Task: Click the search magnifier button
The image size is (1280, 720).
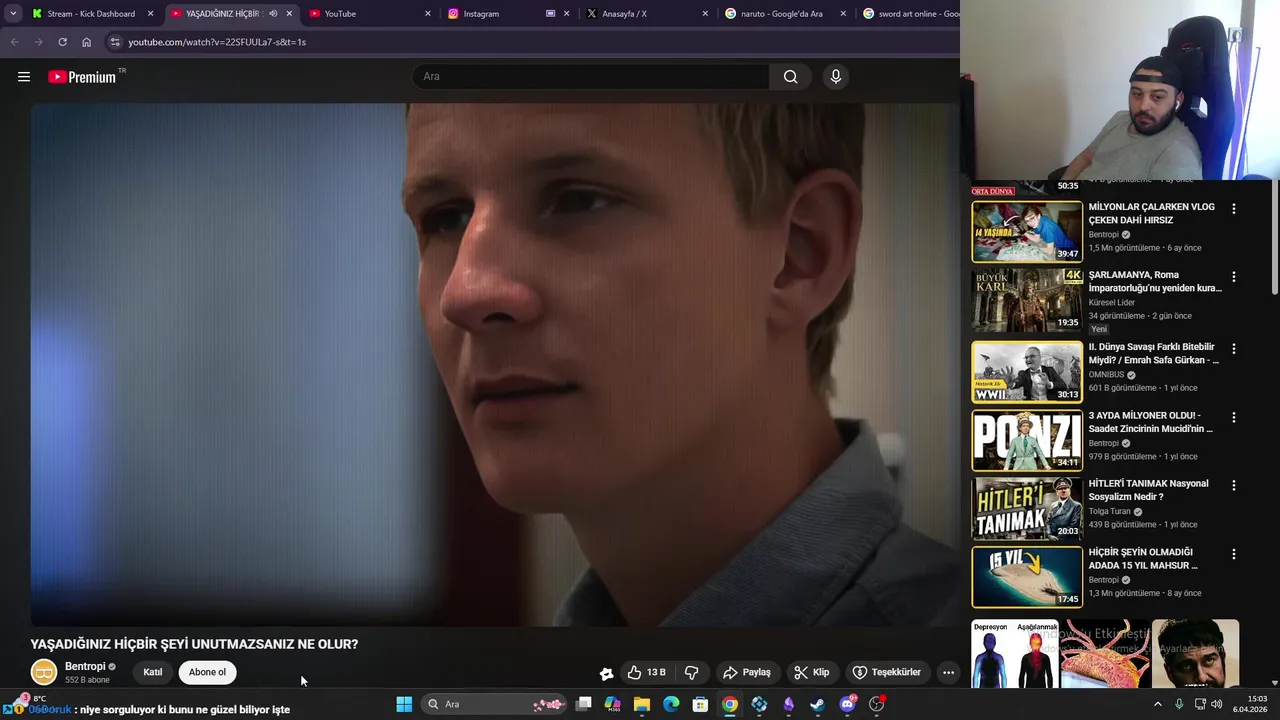Action: (x=791, y=77)
